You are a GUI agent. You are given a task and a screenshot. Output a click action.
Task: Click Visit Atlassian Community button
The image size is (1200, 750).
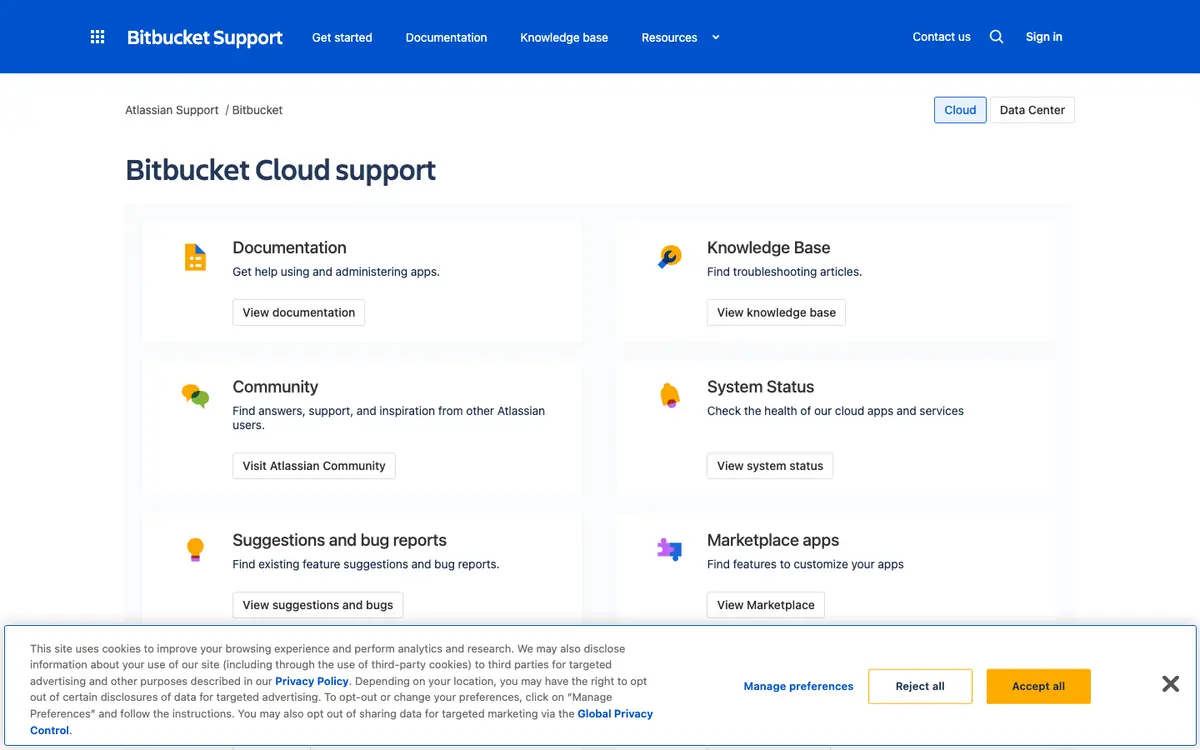[314, 466]
